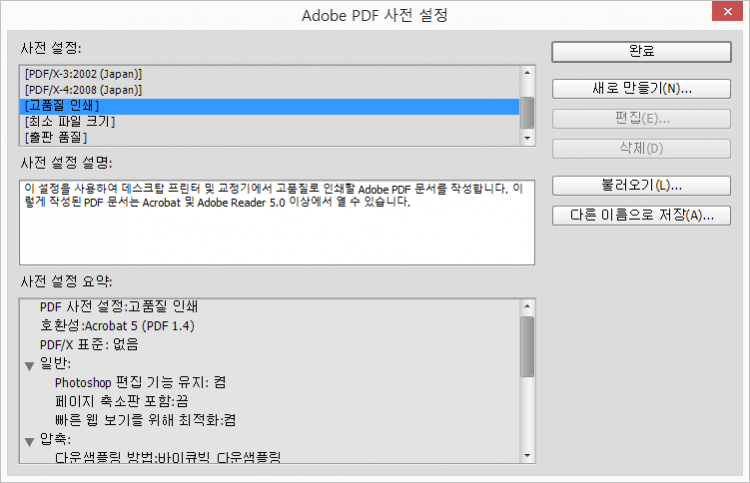
Task: Select the [PDF/X-4:2008 (Japan)] preset
Action: 84,90
